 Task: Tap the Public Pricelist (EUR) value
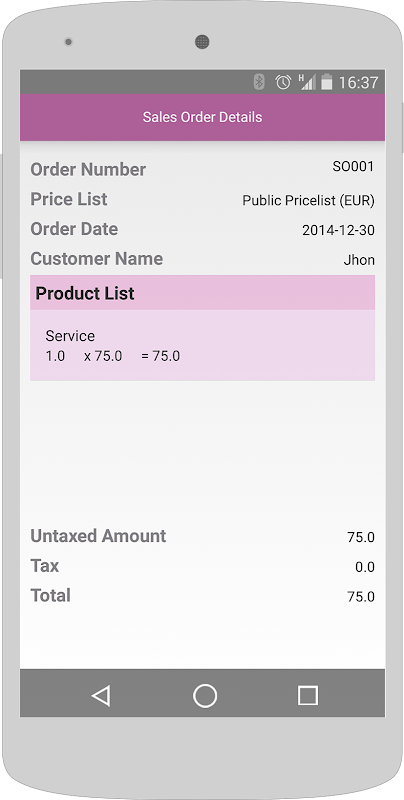pos(309,201)
